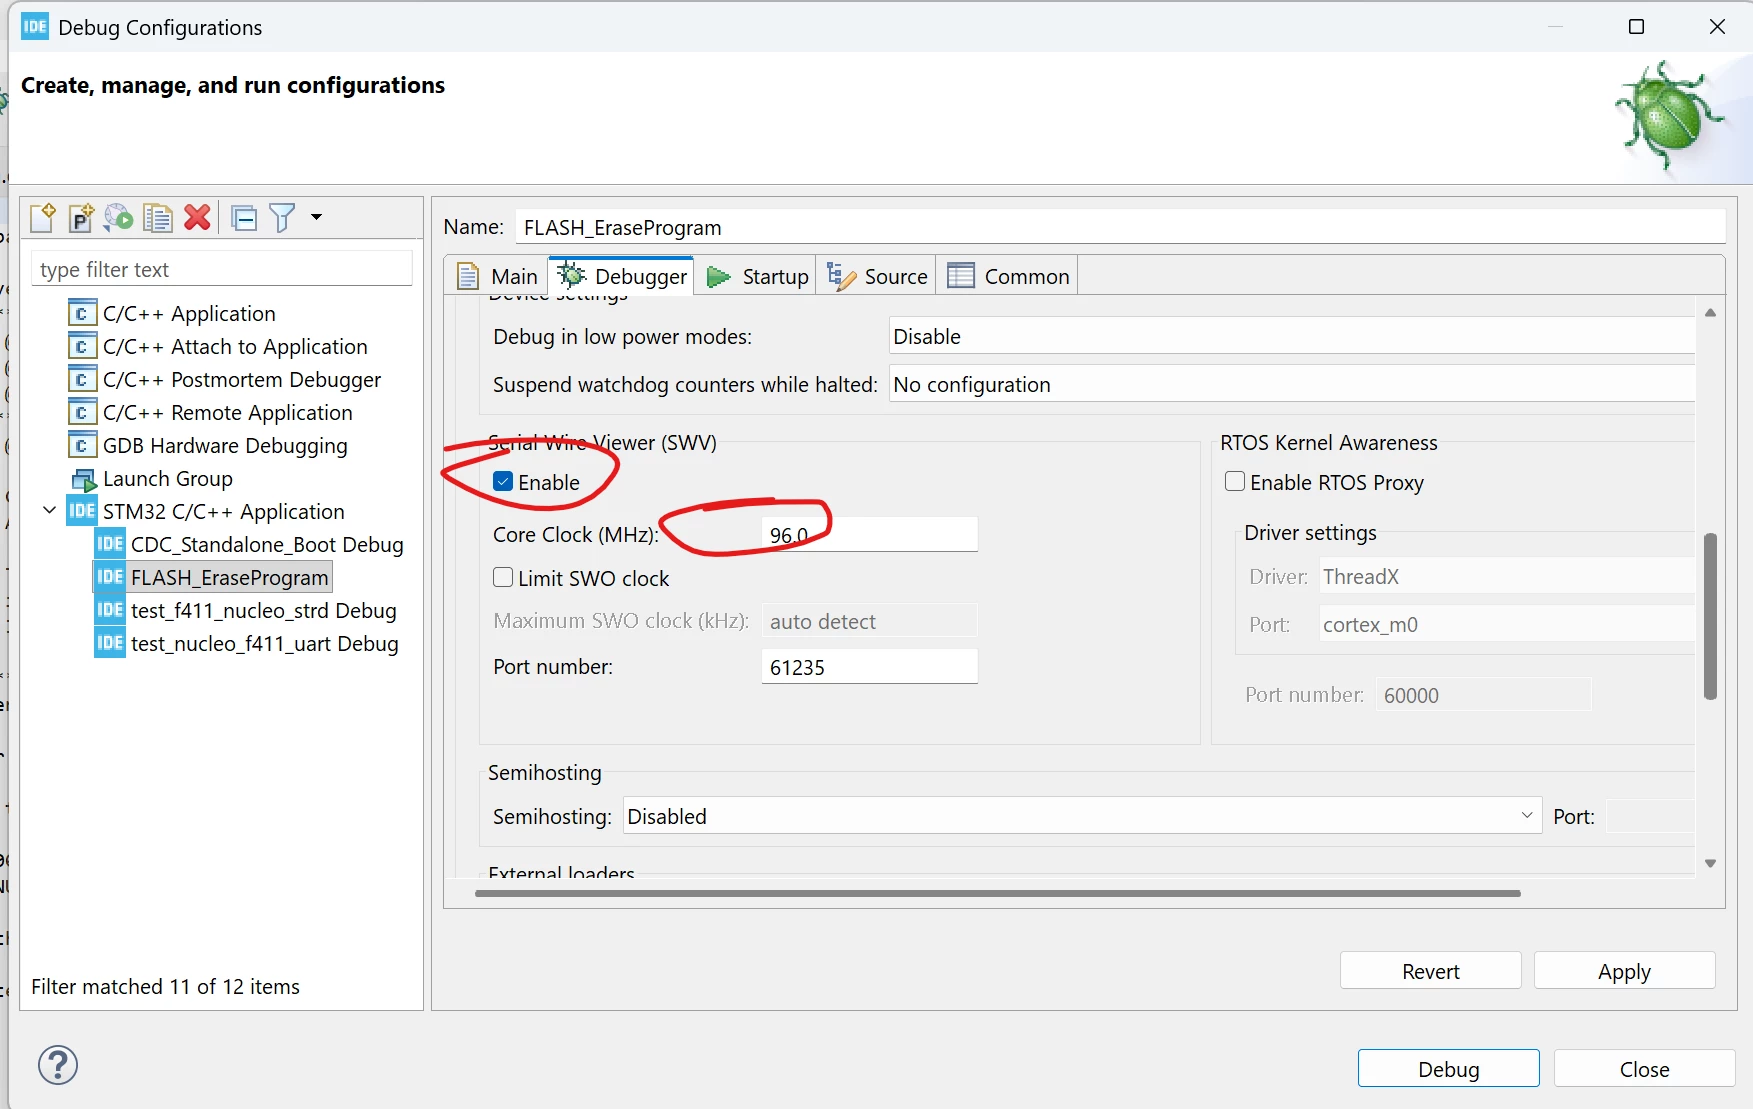Screen dimensions: 1753x1109
Task: Toggle the Enable RTOS Proxy checkbox
Action: [1235, 482]
